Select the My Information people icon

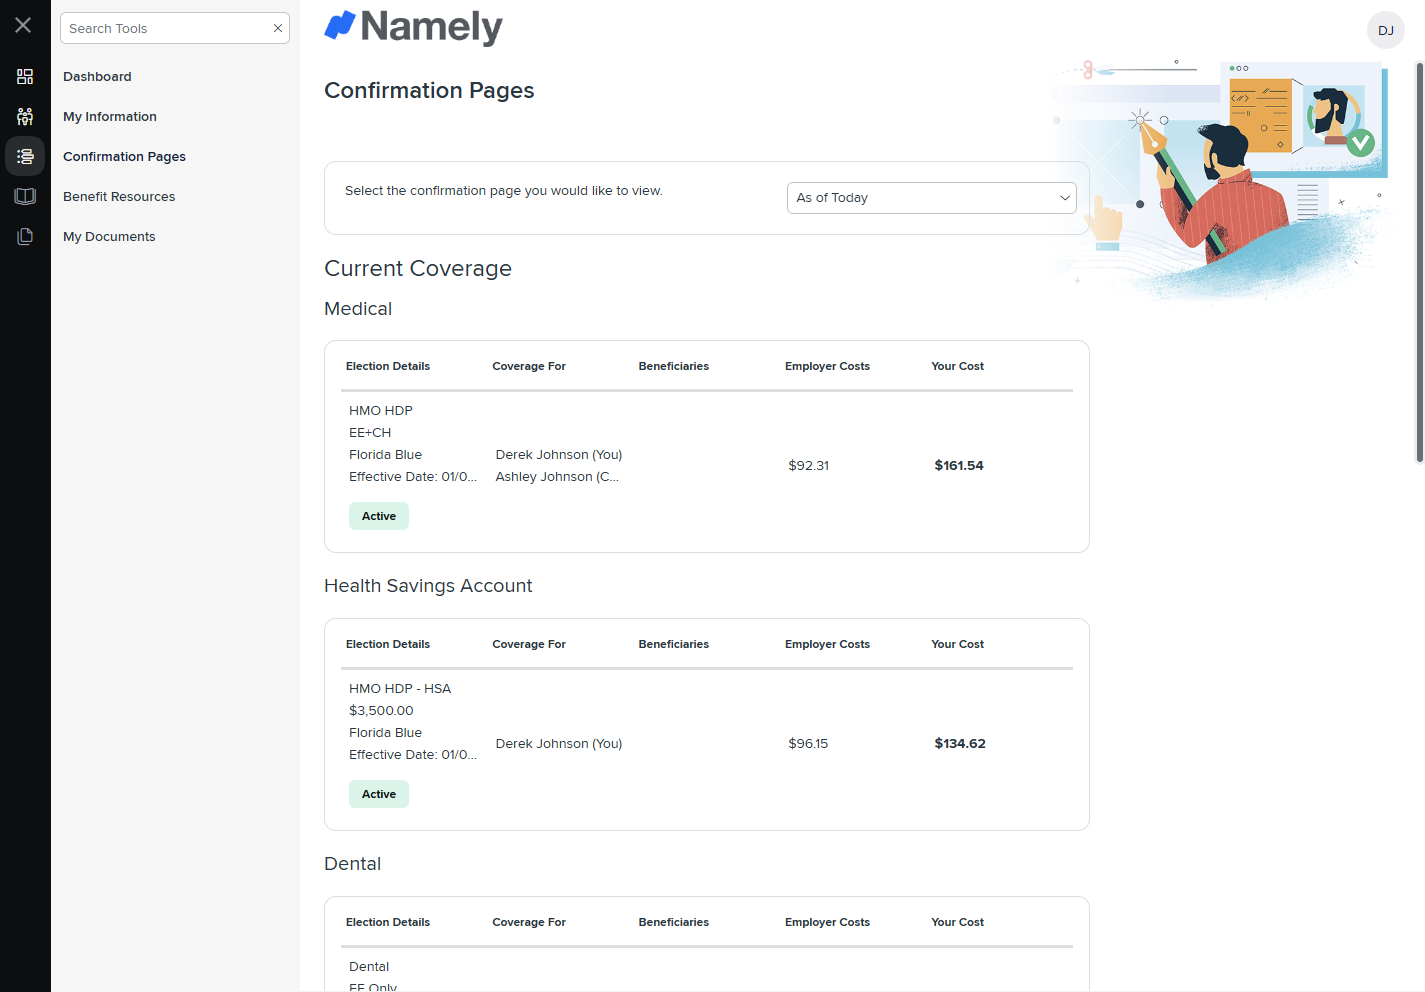25,116
